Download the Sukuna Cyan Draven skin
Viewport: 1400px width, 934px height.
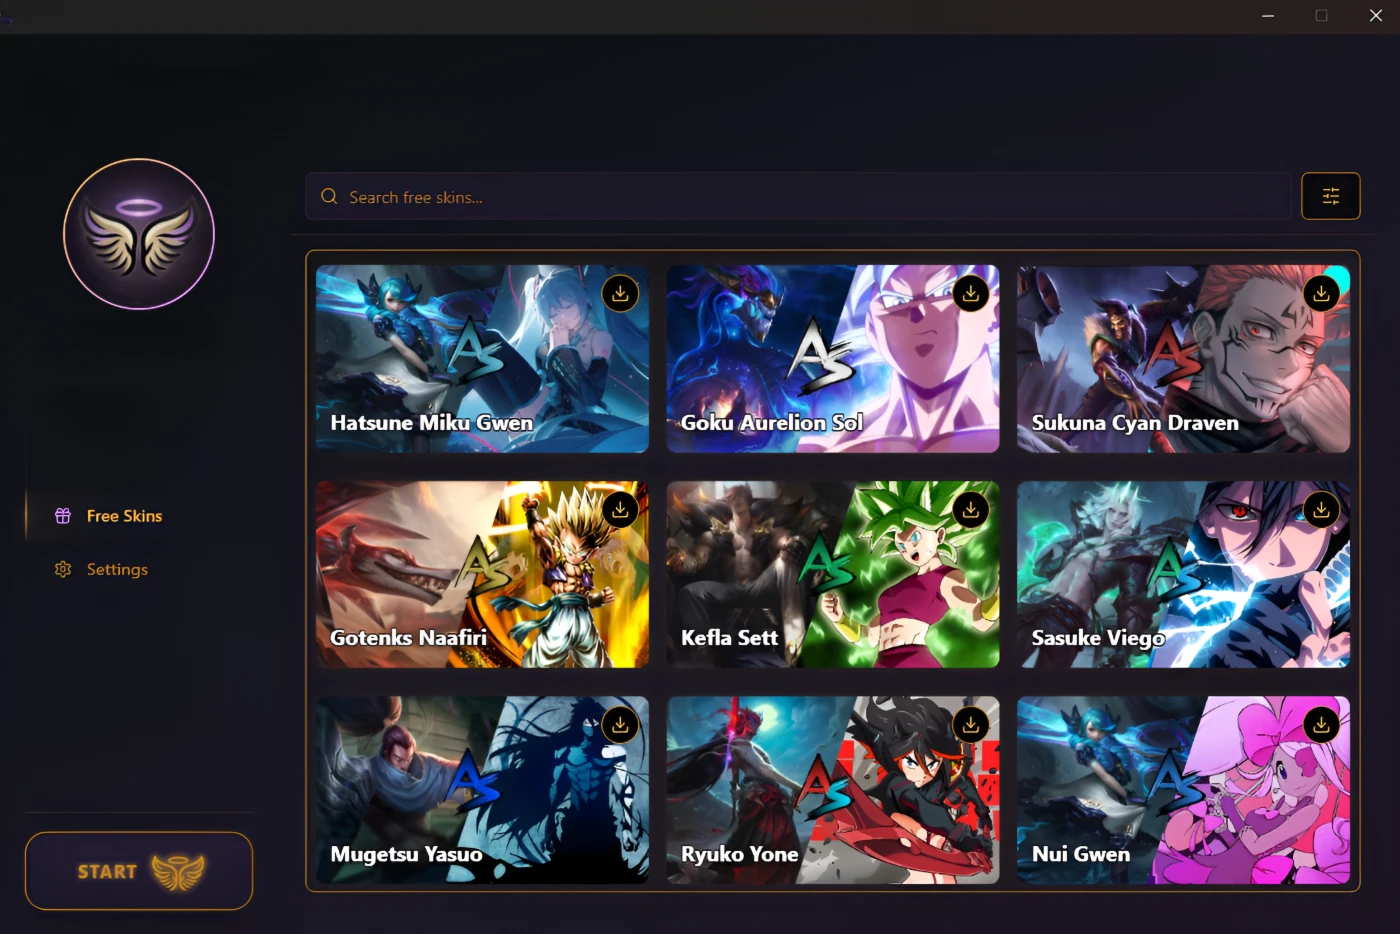tap(1321, 294)
